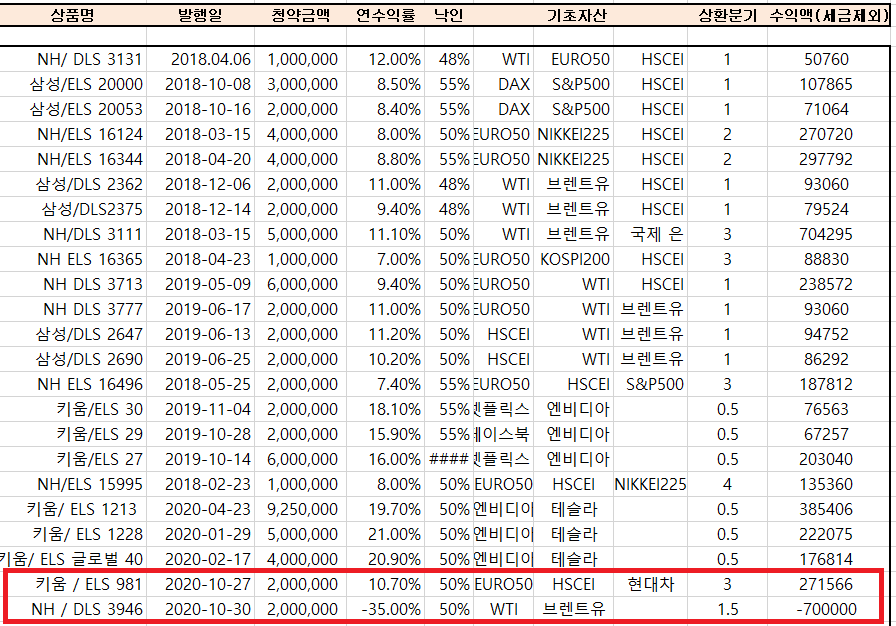Image resolution: width=896 pixels, height=626 pixels.
Task: Click the yield cell -35.00%
Action: click(385, 609)
